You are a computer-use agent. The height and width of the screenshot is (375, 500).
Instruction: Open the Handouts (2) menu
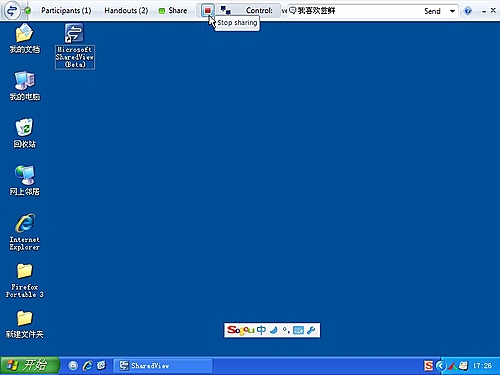126,11
